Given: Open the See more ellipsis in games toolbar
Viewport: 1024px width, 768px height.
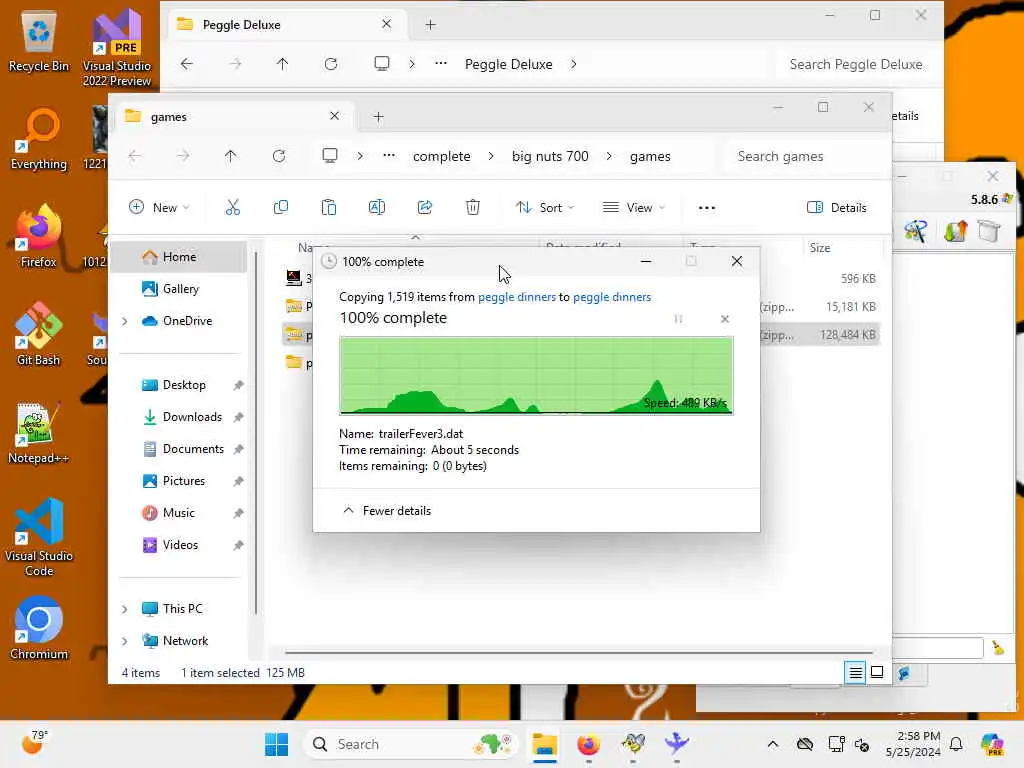Looking at the screenshot, I should pos(707,208).
